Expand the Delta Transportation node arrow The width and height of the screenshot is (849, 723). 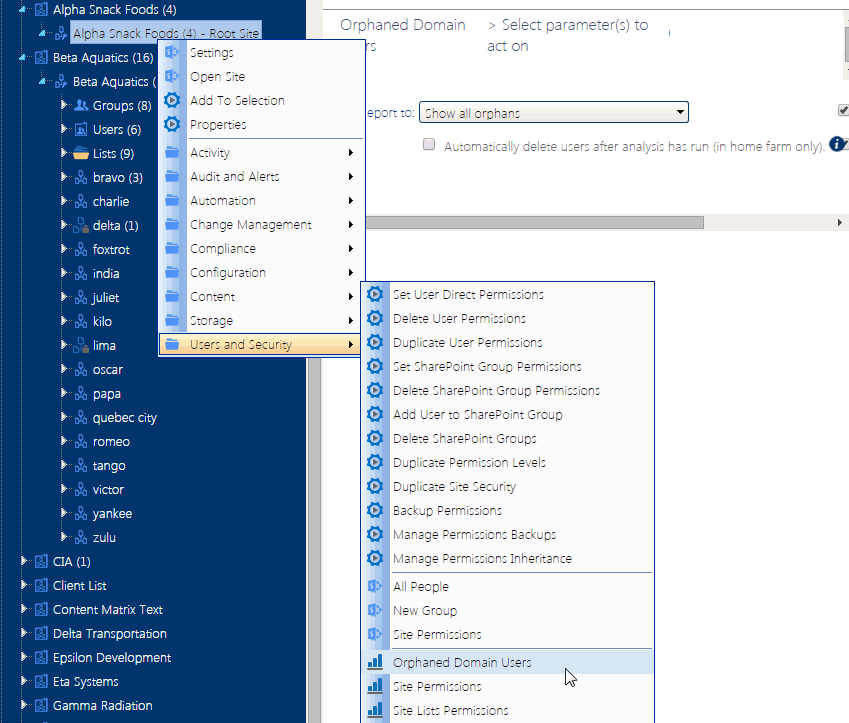click(x=25, y=634)
